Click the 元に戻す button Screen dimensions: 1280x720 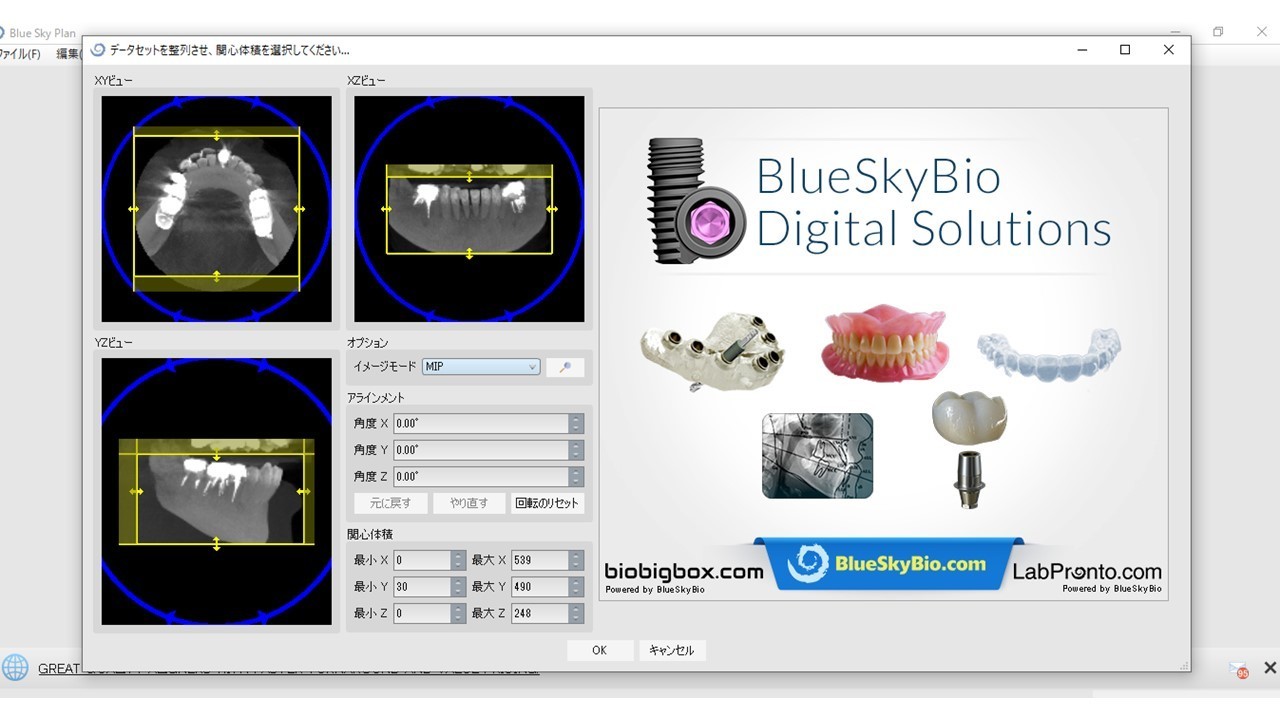click(x=390, y=503)
